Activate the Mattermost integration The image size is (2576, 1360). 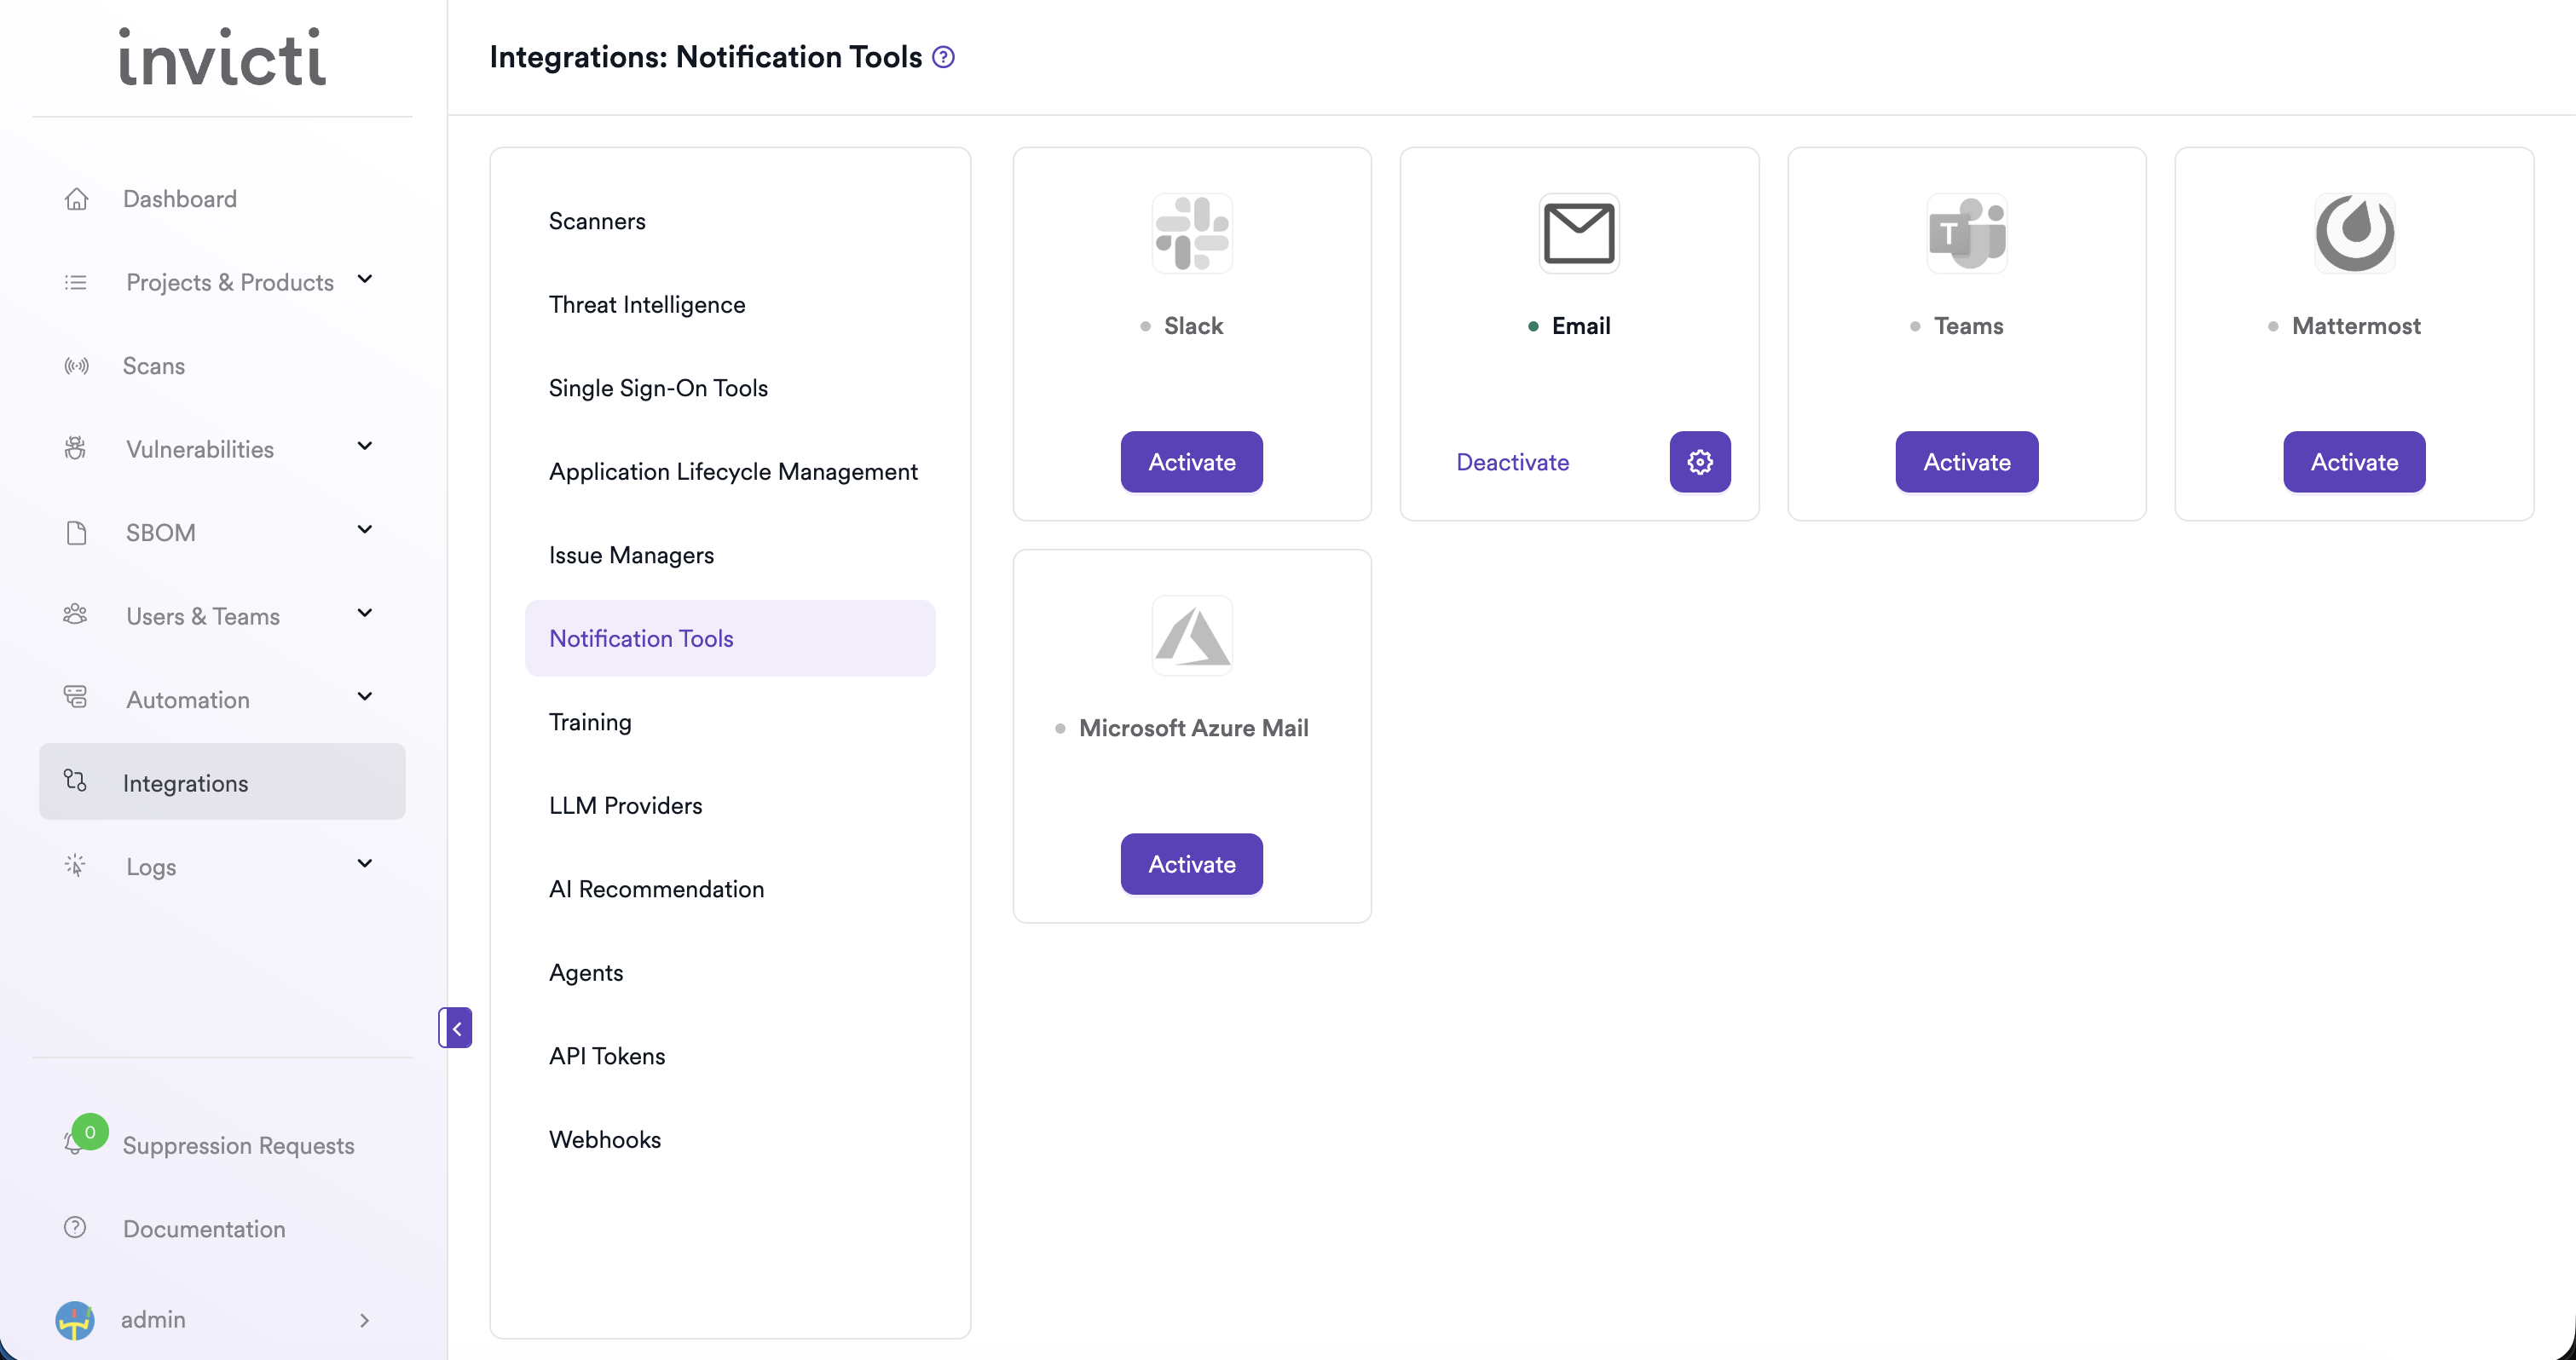(x=2354, y=461)
